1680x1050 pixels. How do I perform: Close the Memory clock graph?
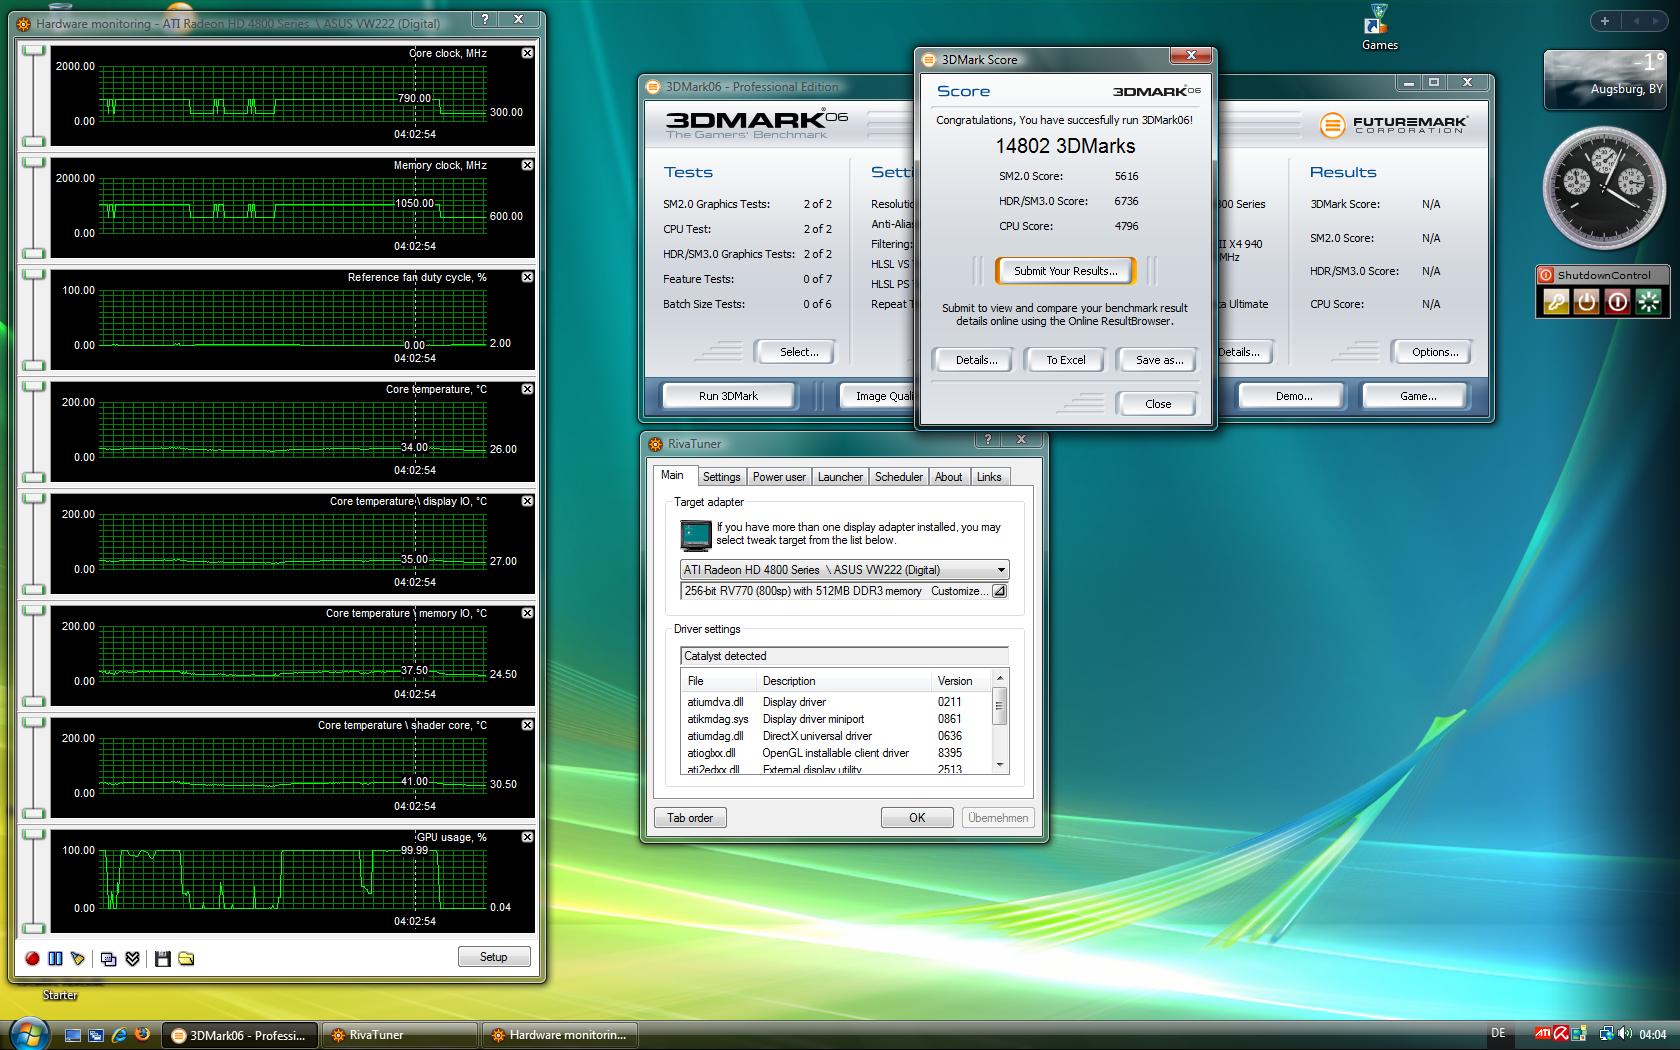pyautogui.click(x=527, y=165)
